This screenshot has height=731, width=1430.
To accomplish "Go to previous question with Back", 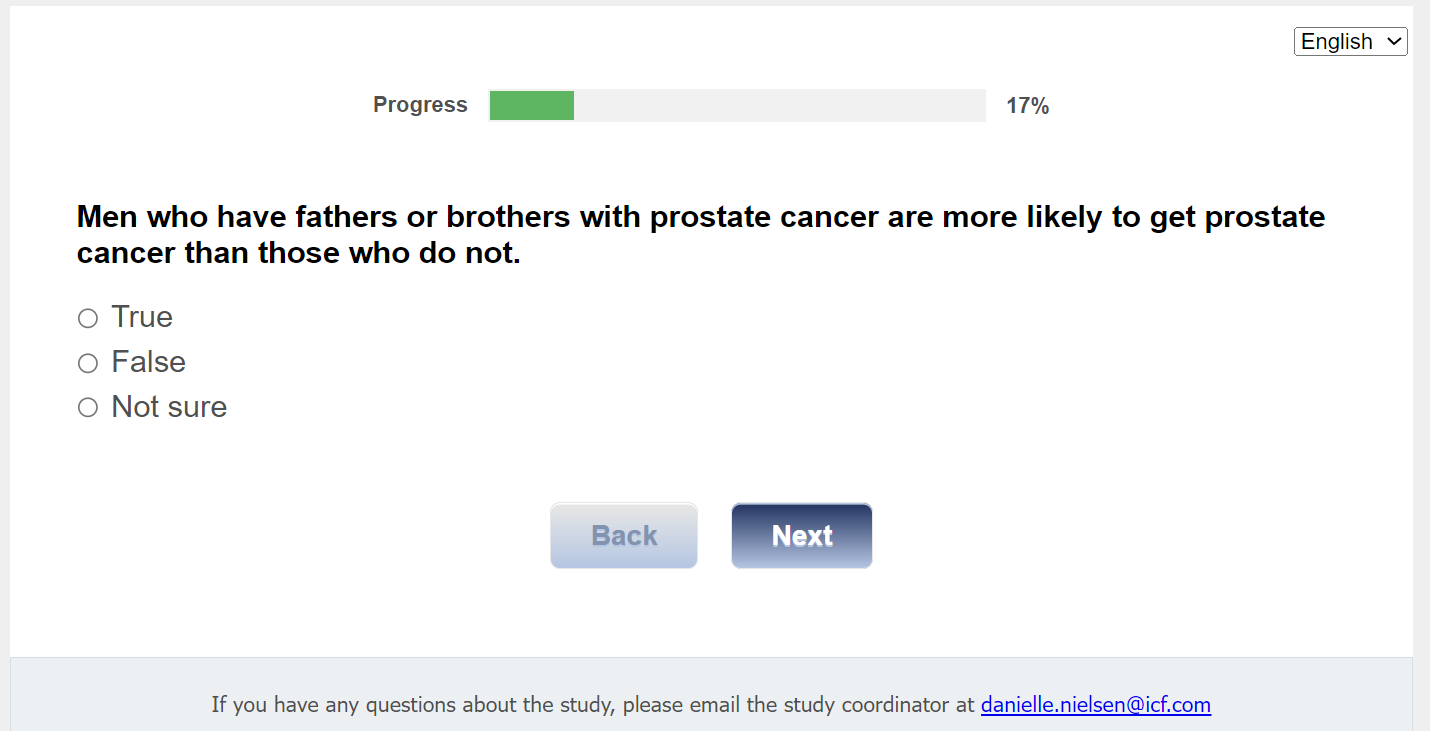I will coord(624,536).
